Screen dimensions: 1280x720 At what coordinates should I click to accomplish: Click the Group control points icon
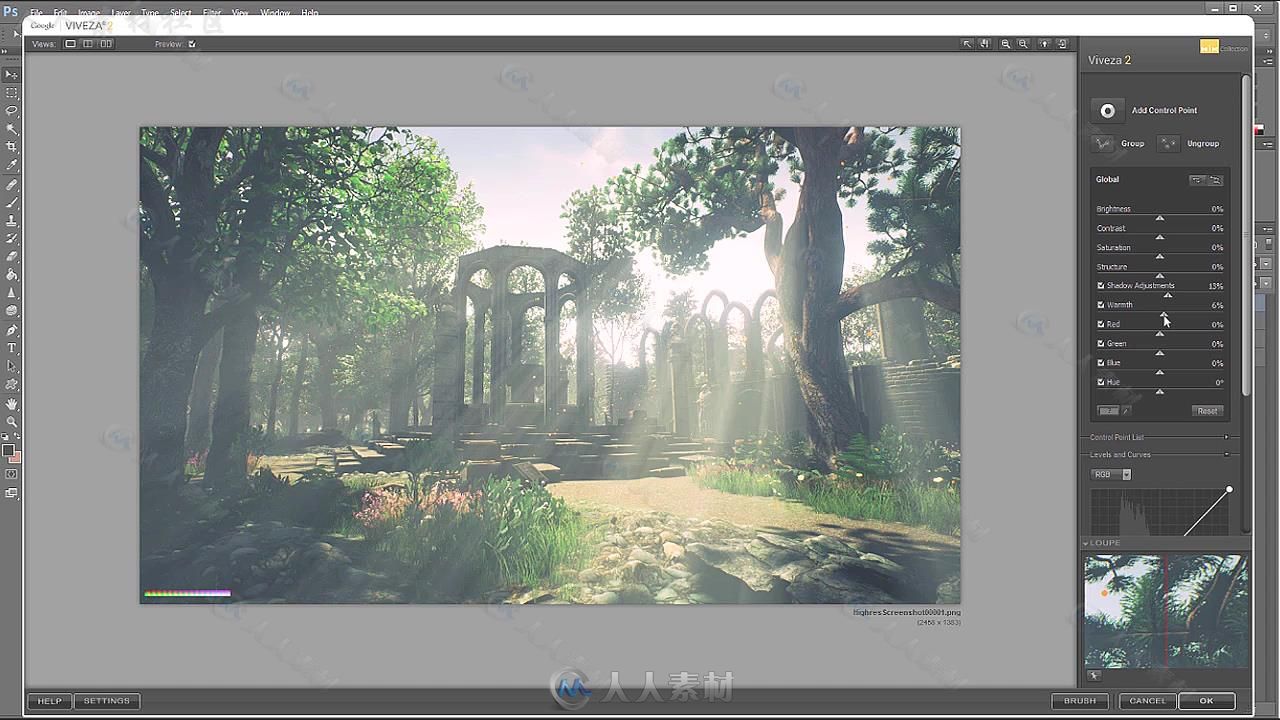pos(1103,143)
